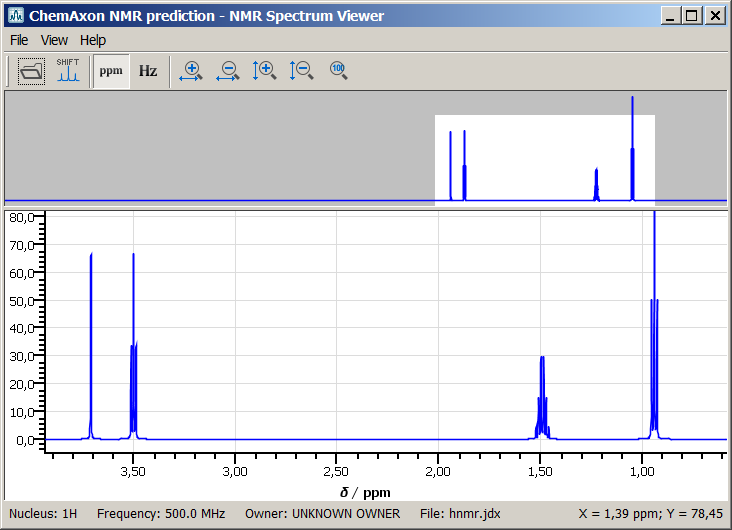Viewport: 732px width, 530px height.
Task: Click the Open file folder icon
Action: (32, 71)
